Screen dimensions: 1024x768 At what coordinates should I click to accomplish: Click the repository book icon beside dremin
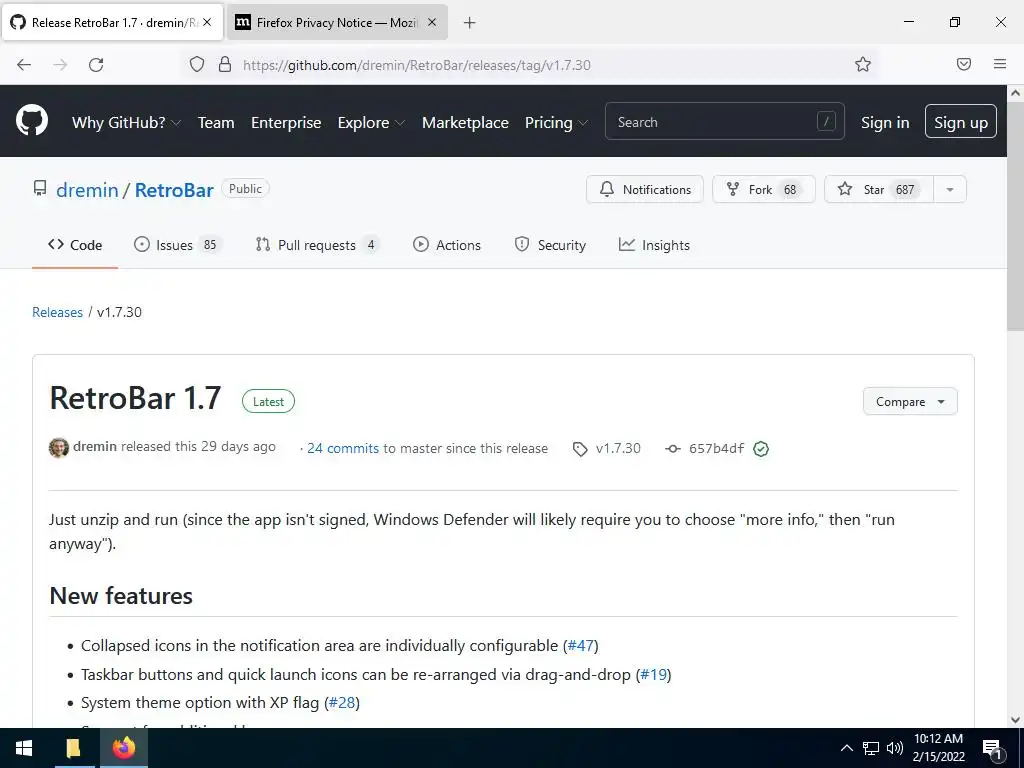coord(40,189)
